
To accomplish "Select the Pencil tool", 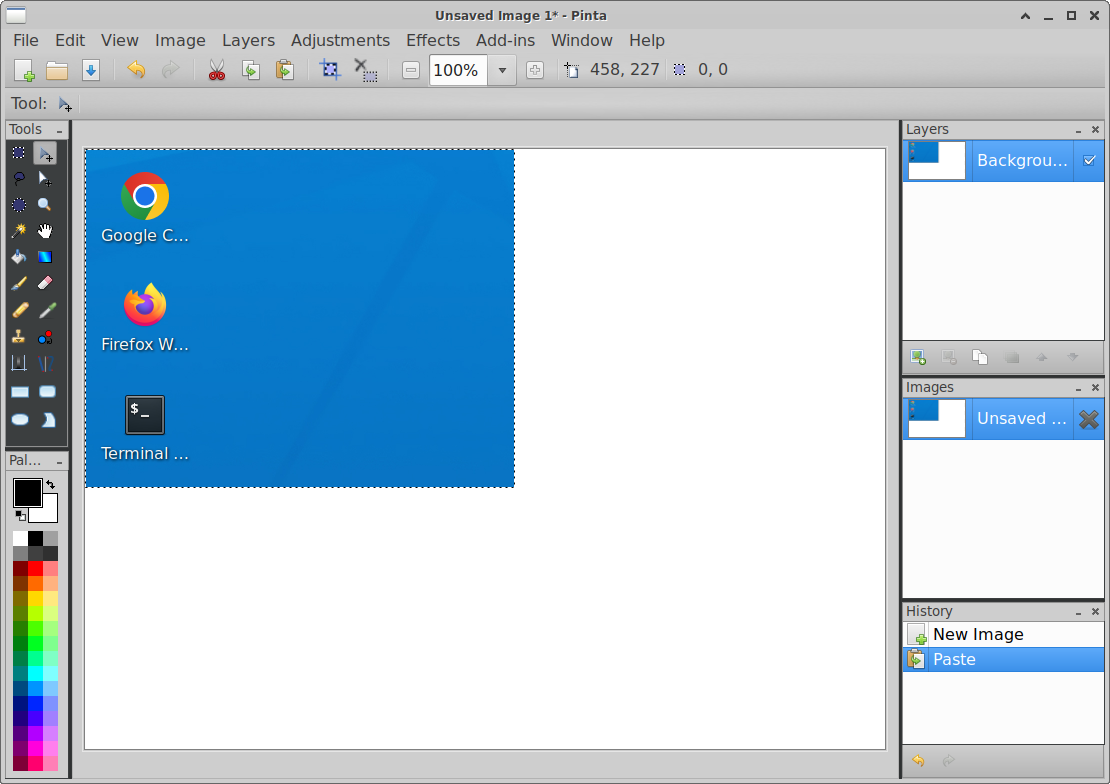I will pos(19,310).
